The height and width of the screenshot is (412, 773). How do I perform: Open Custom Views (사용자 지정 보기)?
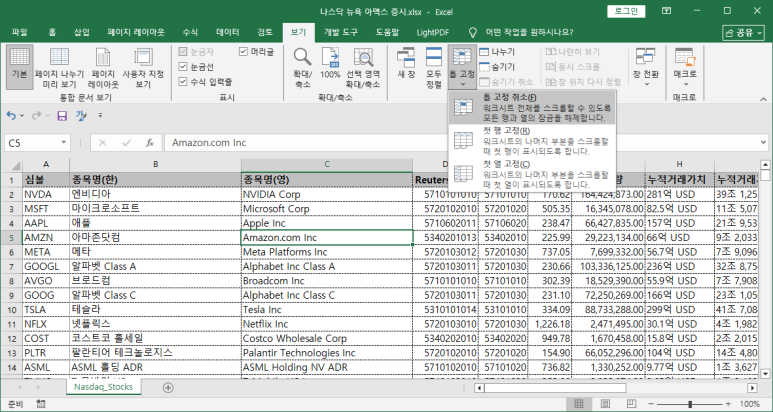click(143, 68)
